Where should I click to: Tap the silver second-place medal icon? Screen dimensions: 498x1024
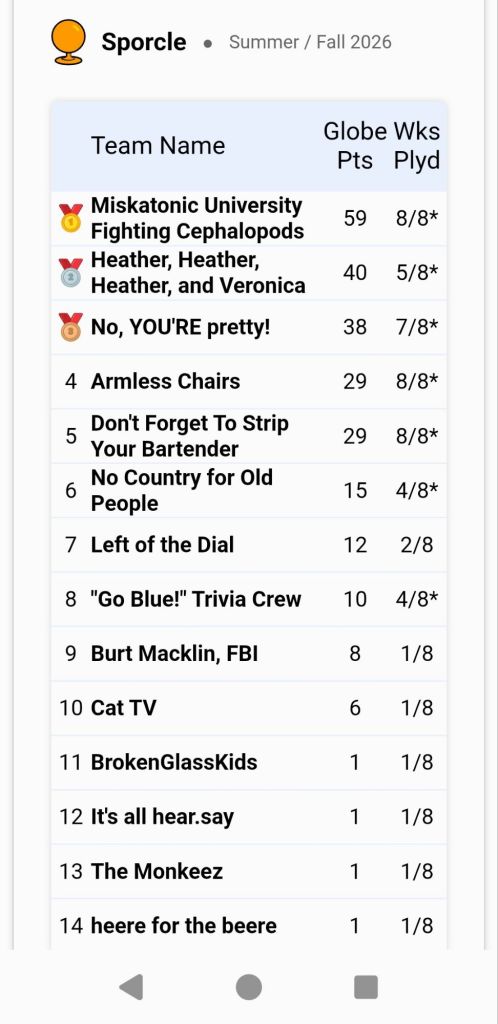70,272
